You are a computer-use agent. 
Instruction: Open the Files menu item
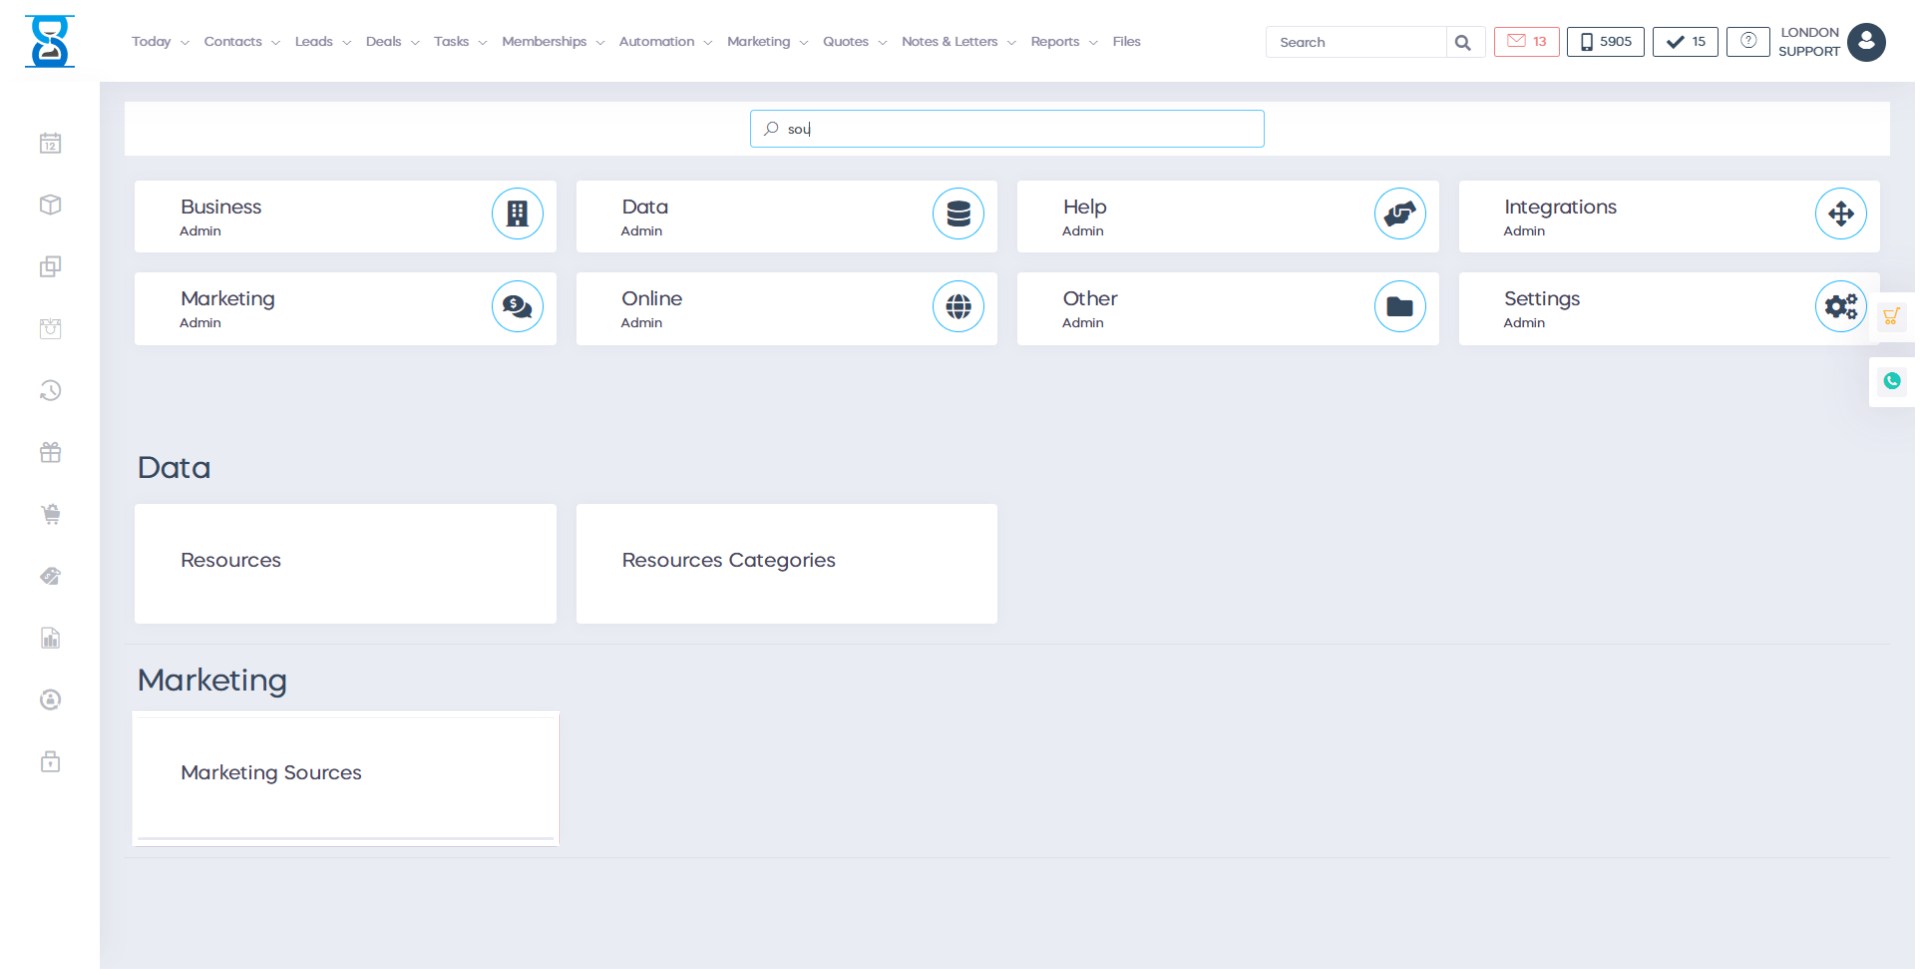coord(1126,42)
